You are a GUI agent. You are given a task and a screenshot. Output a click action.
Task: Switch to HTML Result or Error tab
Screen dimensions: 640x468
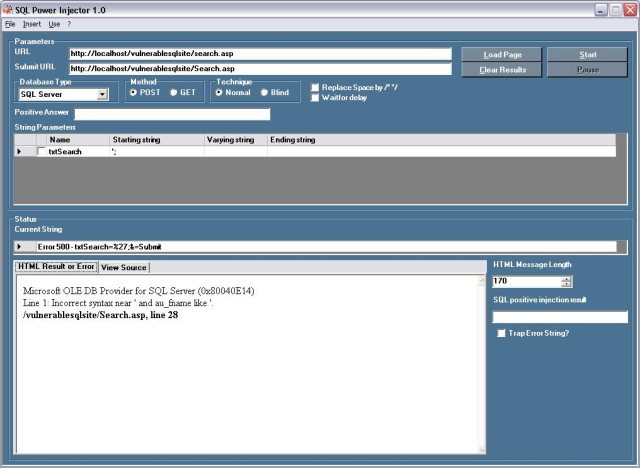pos(56,266)
